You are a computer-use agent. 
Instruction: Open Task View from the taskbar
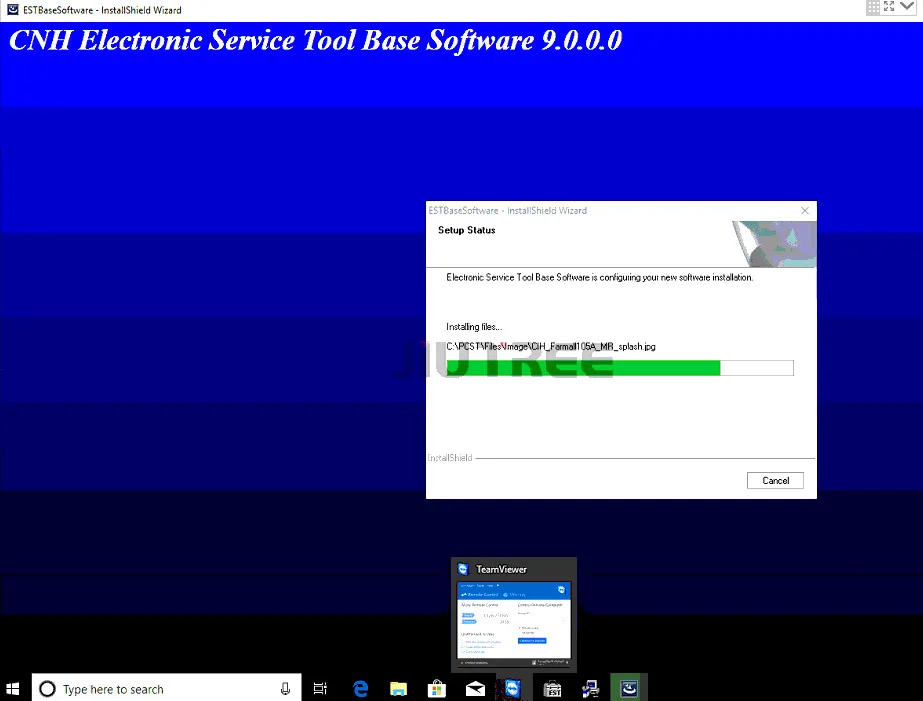pyautogui.click(x=320, y=688)
